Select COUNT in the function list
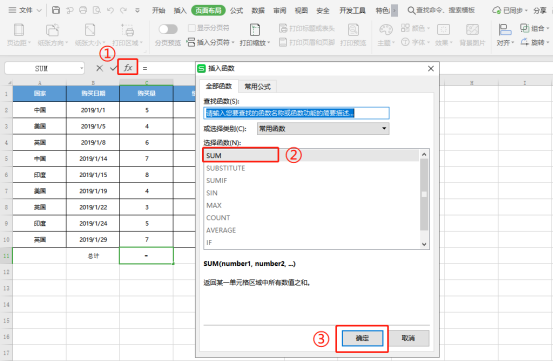553x362 pixels. tap(311, 218)
